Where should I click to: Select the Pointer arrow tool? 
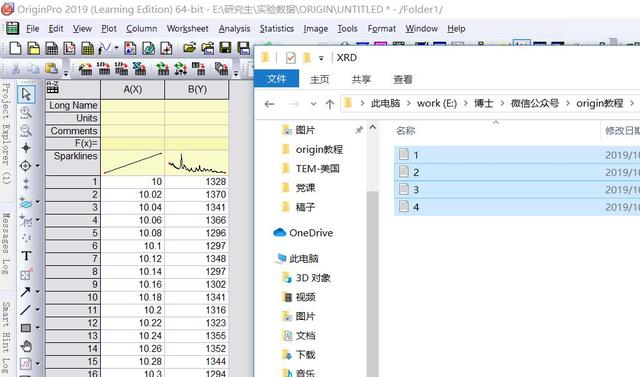click(26, 94)
